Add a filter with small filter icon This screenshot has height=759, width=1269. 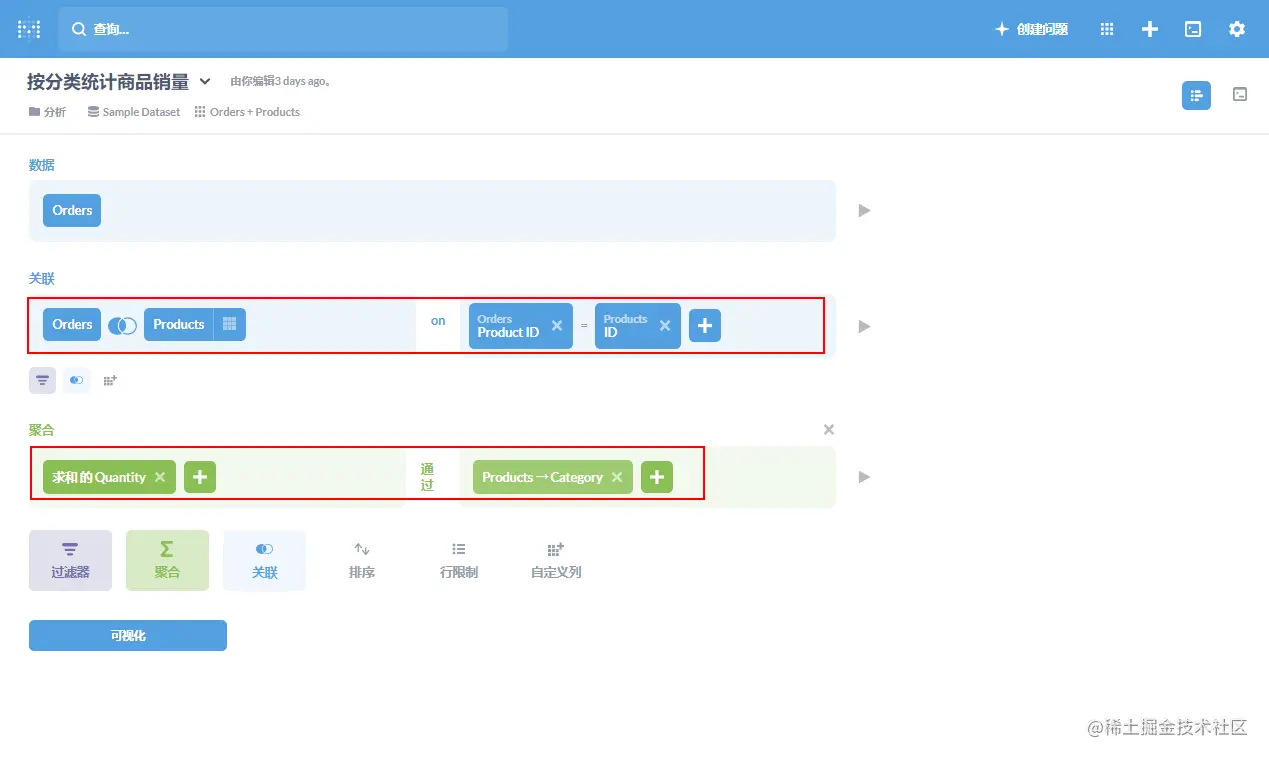click(42, 380)
